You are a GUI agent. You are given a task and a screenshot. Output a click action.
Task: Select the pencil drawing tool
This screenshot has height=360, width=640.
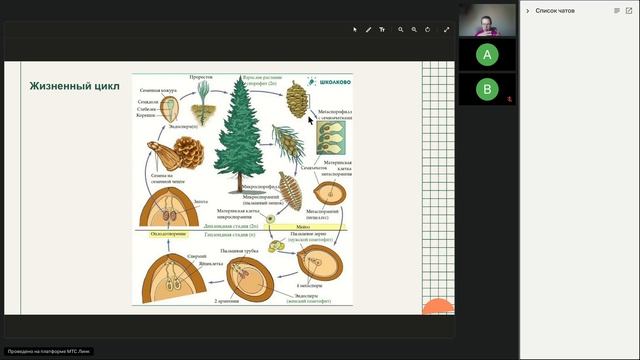368,29
